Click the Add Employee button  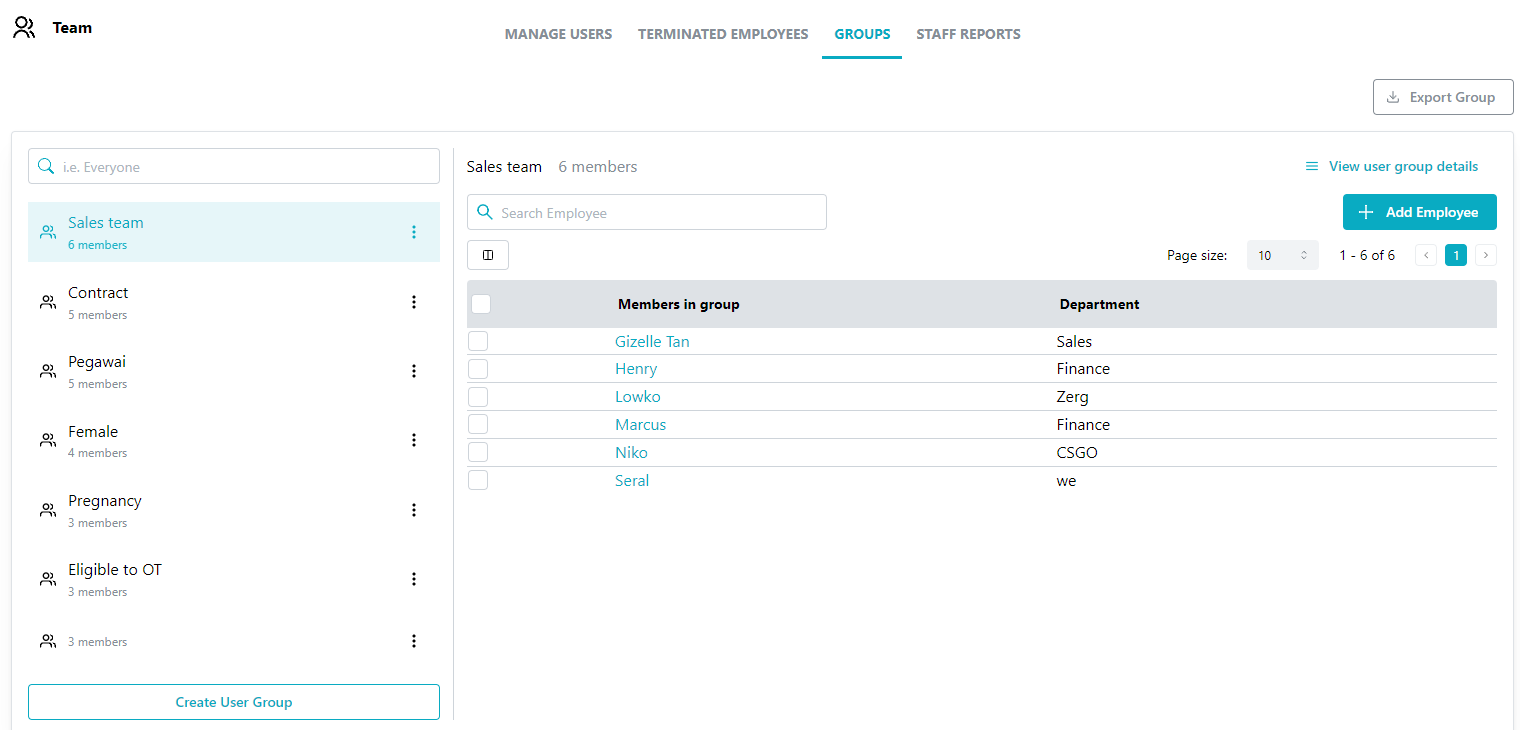coord(1419,212)
